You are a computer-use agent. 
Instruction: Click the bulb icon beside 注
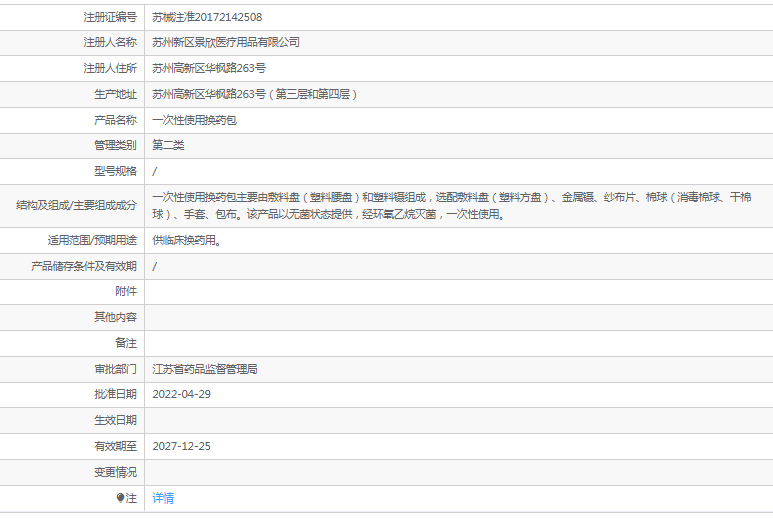(x=120, y=498)
